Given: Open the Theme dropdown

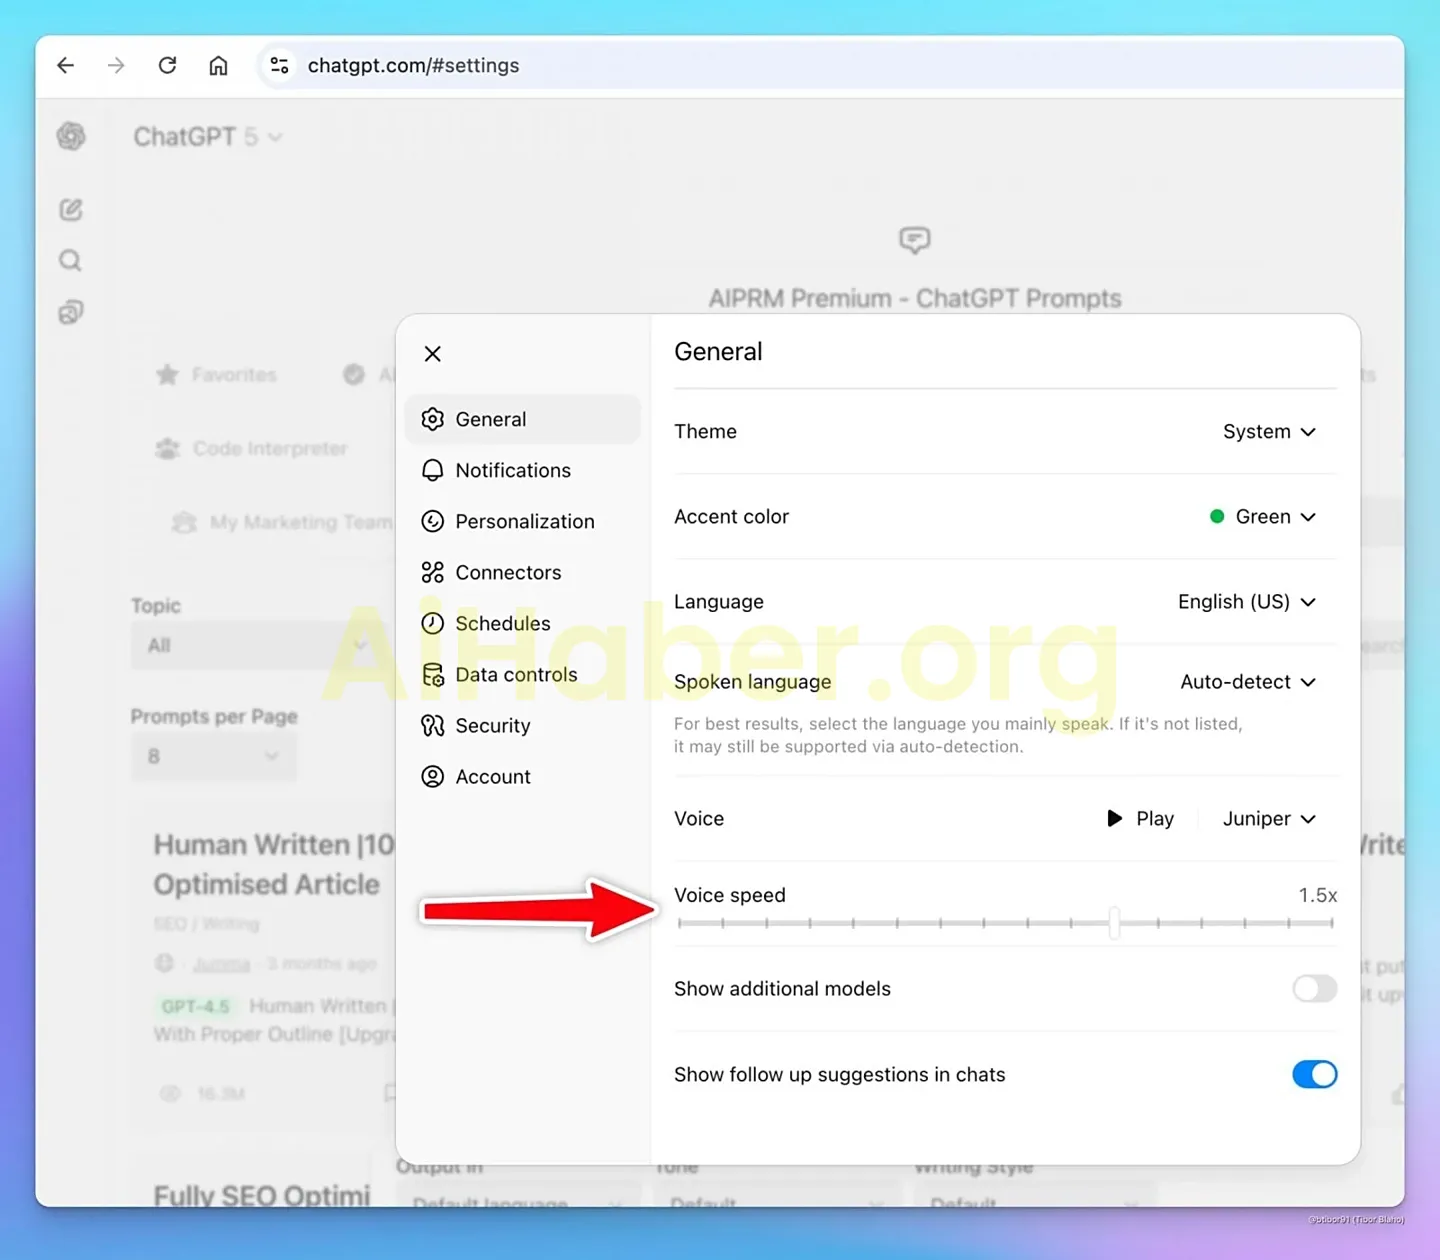Looking at the screenshot, I should click(1270, 431).
